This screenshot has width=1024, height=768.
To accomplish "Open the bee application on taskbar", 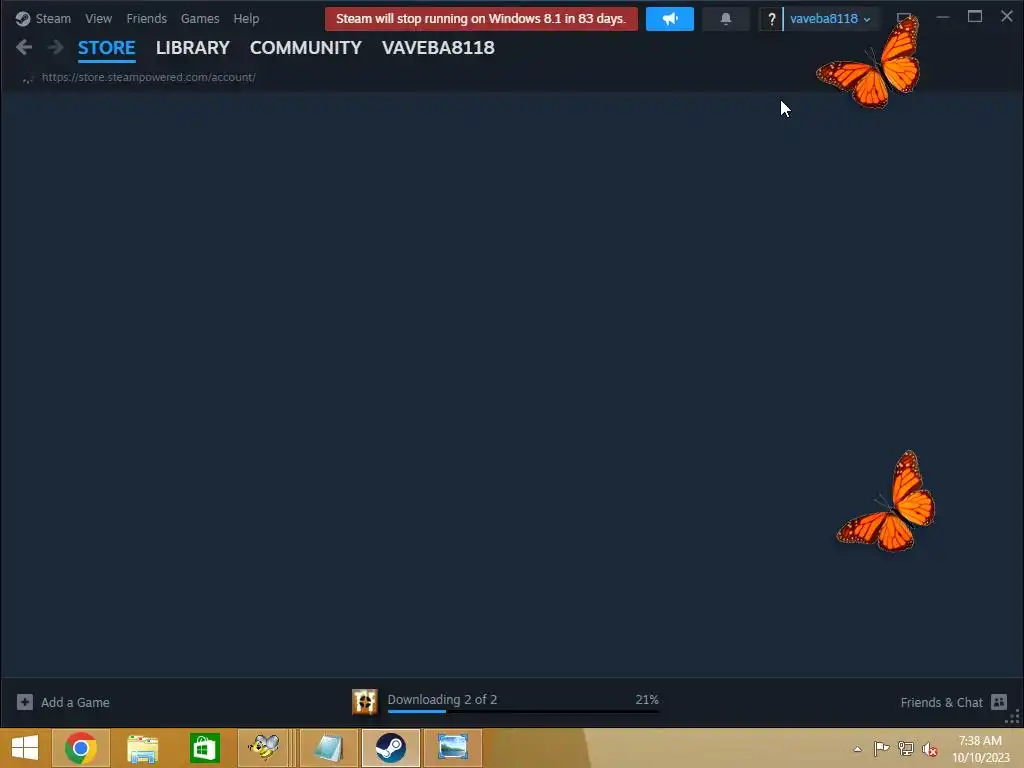I will pyautogui.click(x=263, y=748).
